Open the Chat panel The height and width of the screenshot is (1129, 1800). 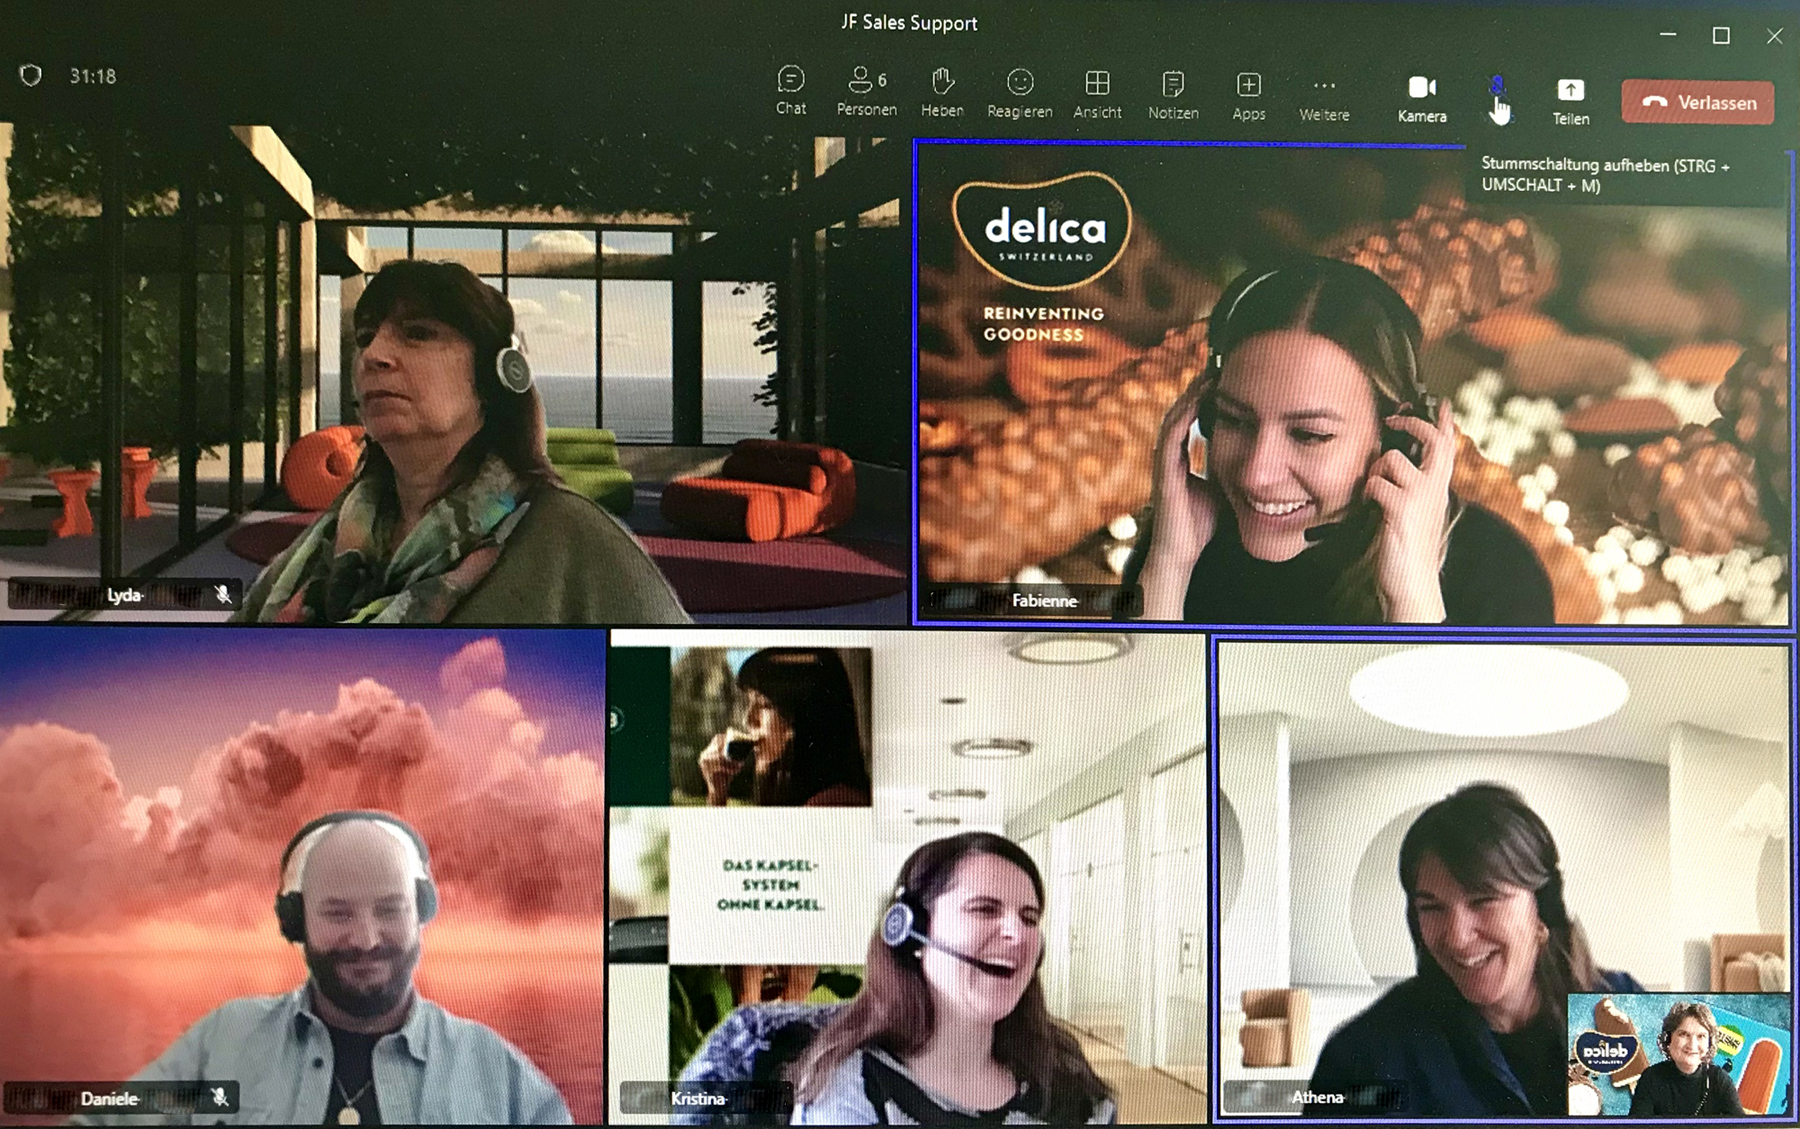pos(790,90)
